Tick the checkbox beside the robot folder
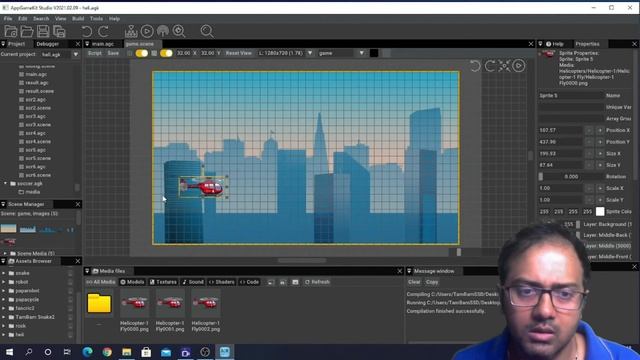 [70, 282]
